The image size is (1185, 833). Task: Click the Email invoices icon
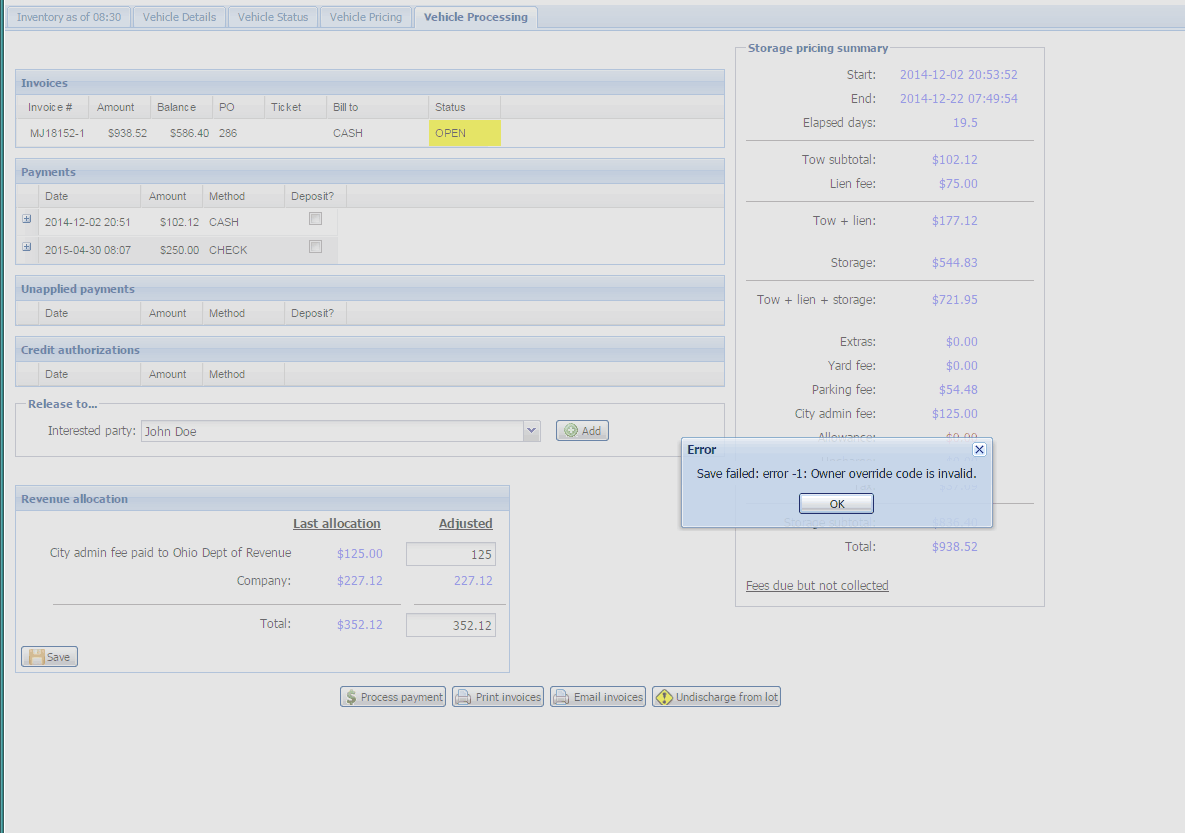[562, 697]
